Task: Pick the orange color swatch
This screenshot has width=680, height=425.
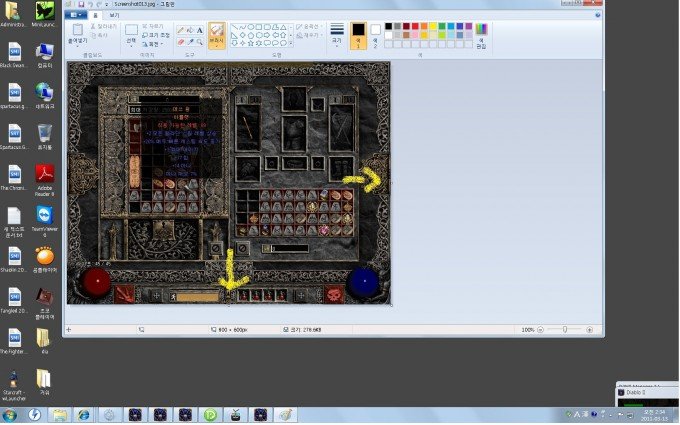Action: click(x=424, y=26)
